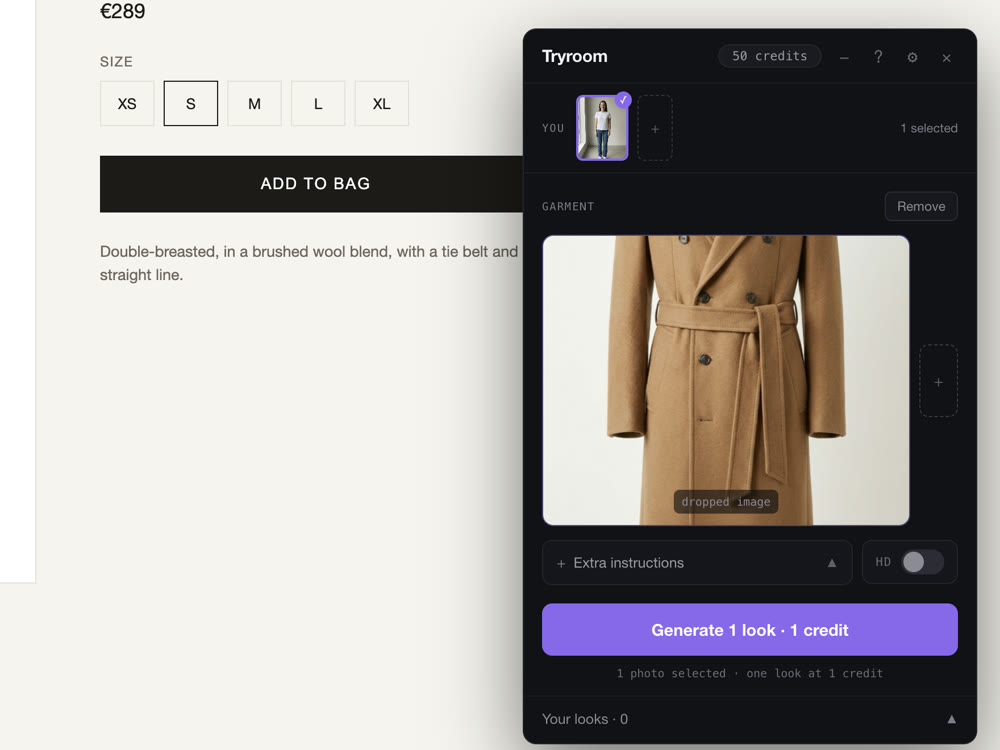
Task: Add another garment with the plus slot
Action: [938, 381]
